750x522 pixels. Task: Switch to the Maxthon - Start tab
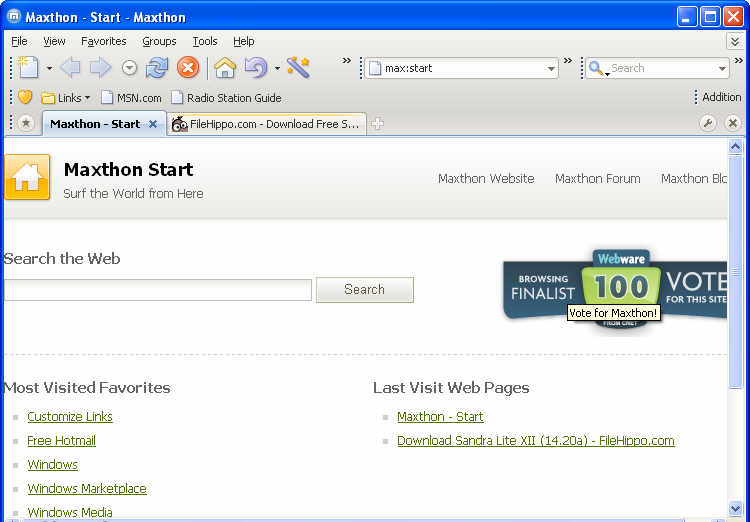(95, 124)
